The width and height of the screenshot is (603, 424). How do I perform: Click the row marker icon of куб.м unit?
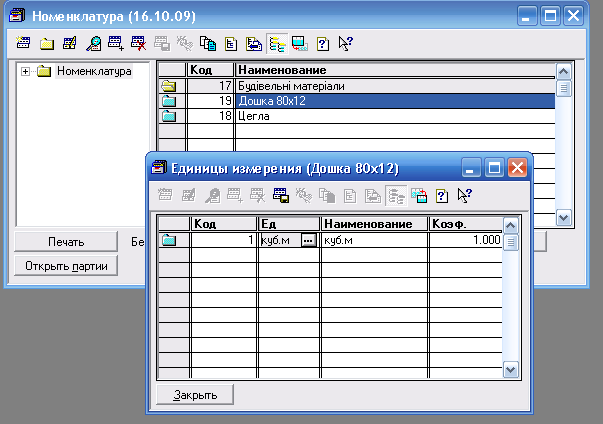tap(169, 240)
